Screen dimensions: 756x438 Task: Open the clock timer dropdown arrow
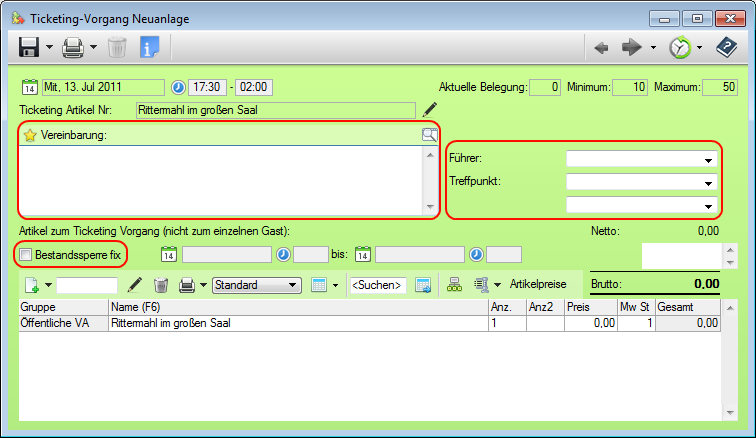(700, 47)
